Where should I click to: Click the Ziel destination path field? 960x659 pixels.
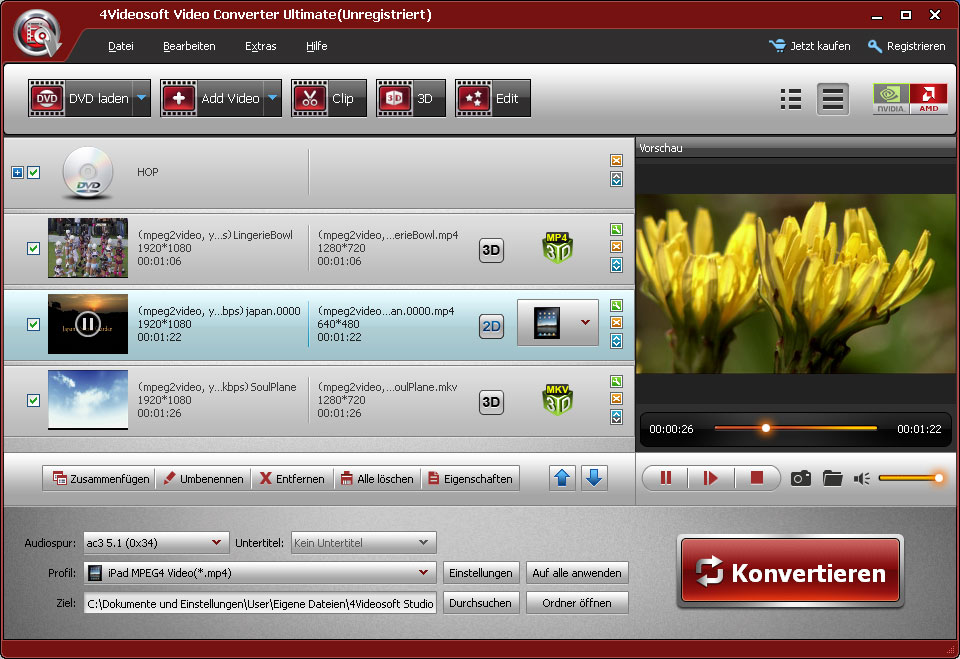[260, 603]
